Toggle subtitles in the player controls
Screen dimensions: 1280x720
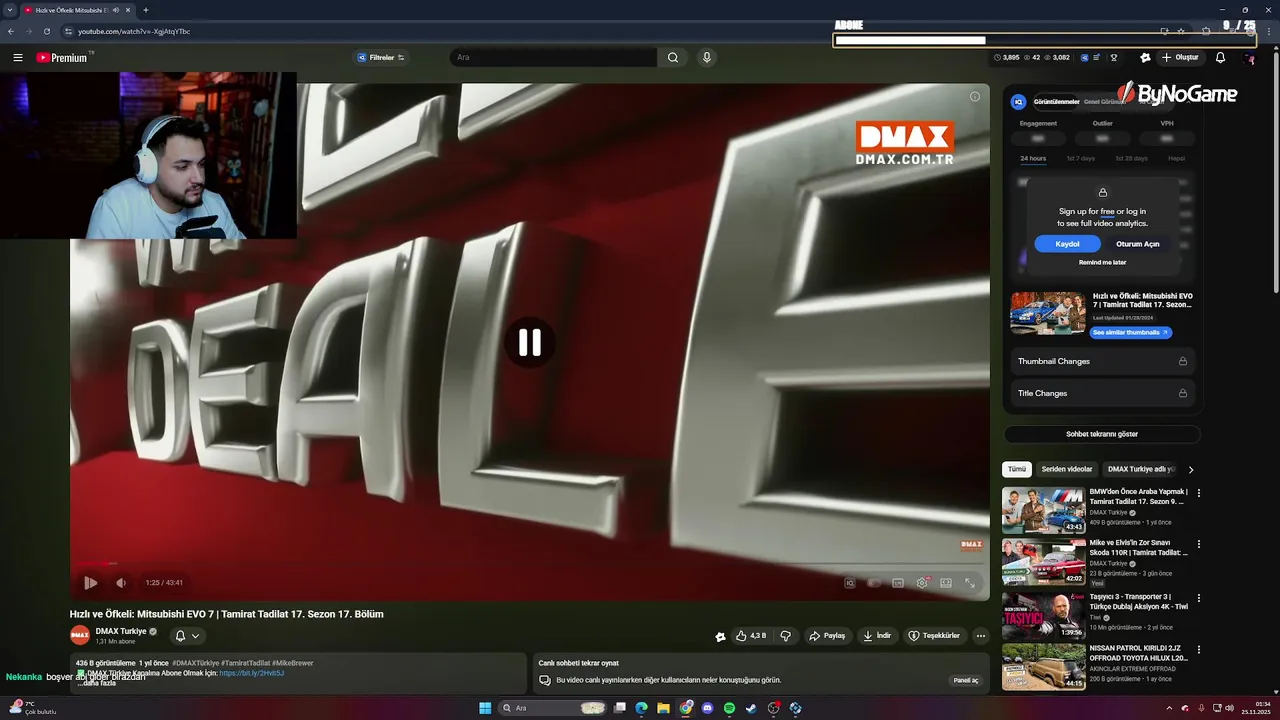click(898, 583)
